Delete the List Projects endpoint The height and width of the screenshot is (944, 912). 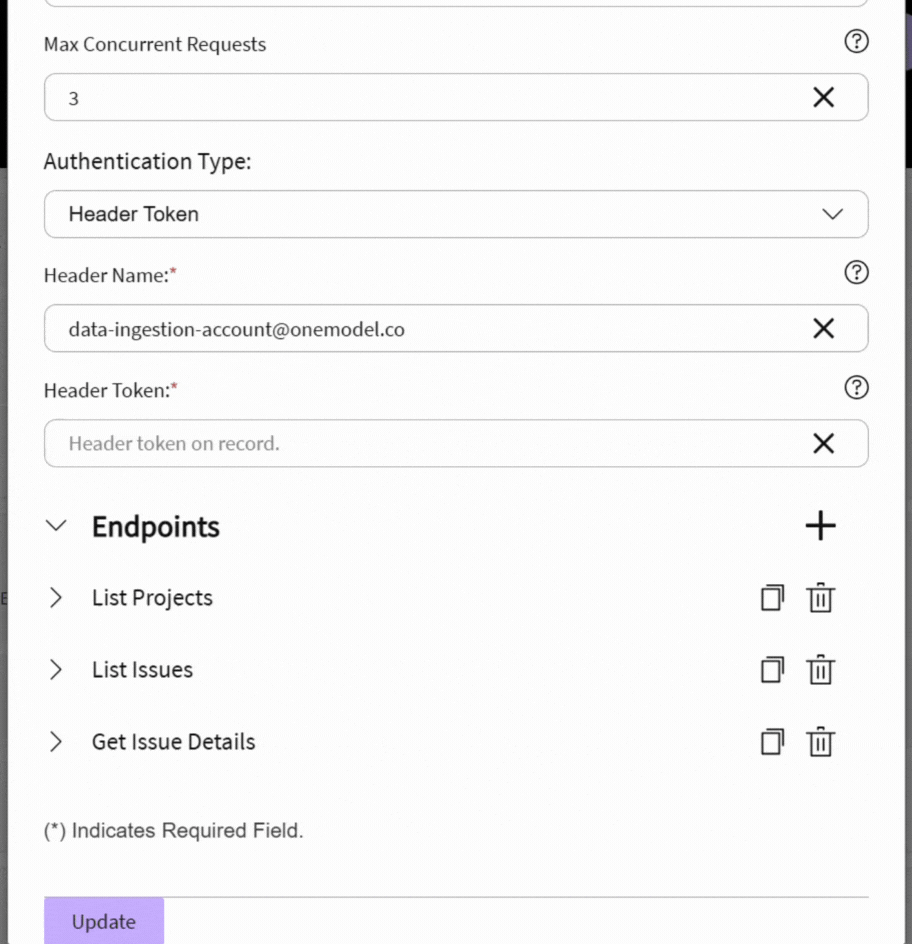click(x=820, y=598)
